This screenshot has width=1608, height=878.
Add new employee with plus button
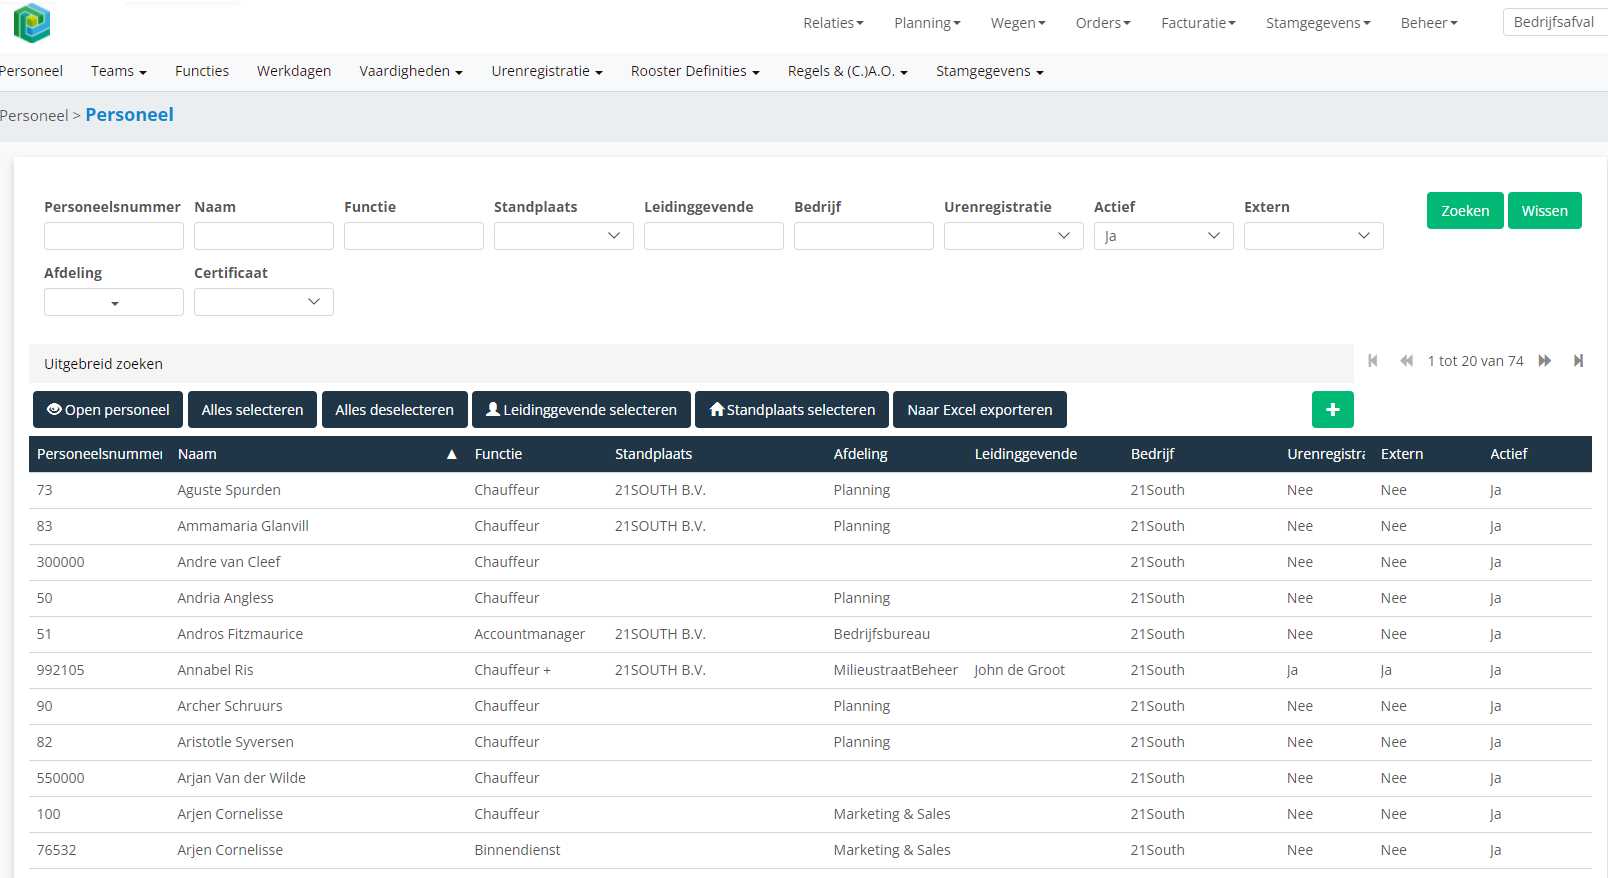pos(1332,410)
